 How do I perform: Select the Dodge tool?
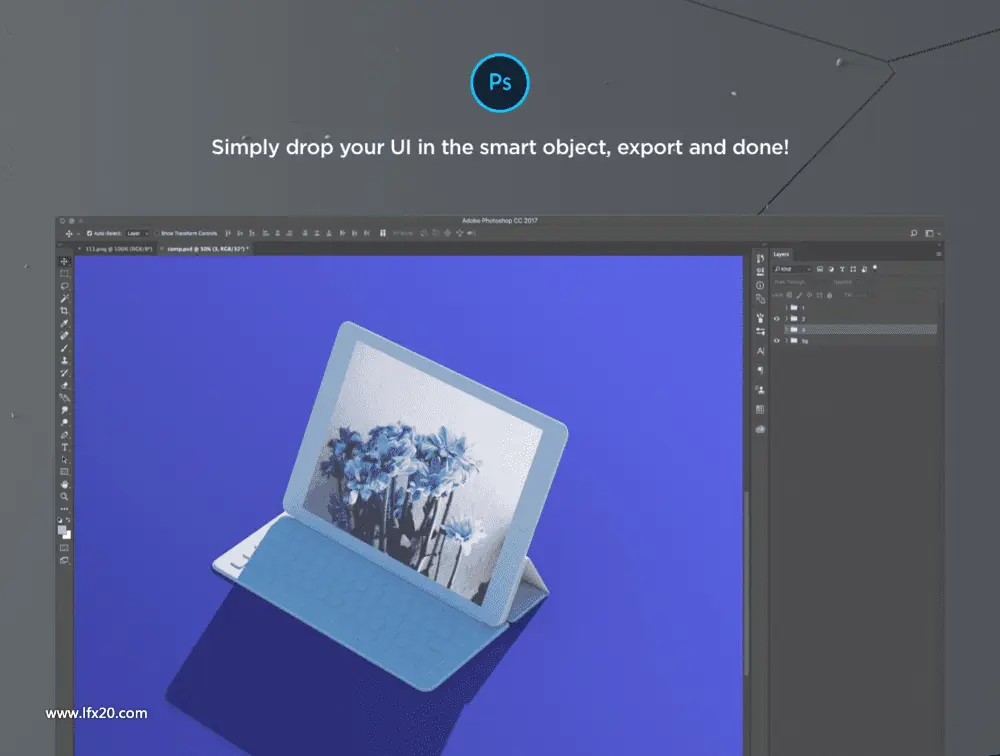(64, 422)
